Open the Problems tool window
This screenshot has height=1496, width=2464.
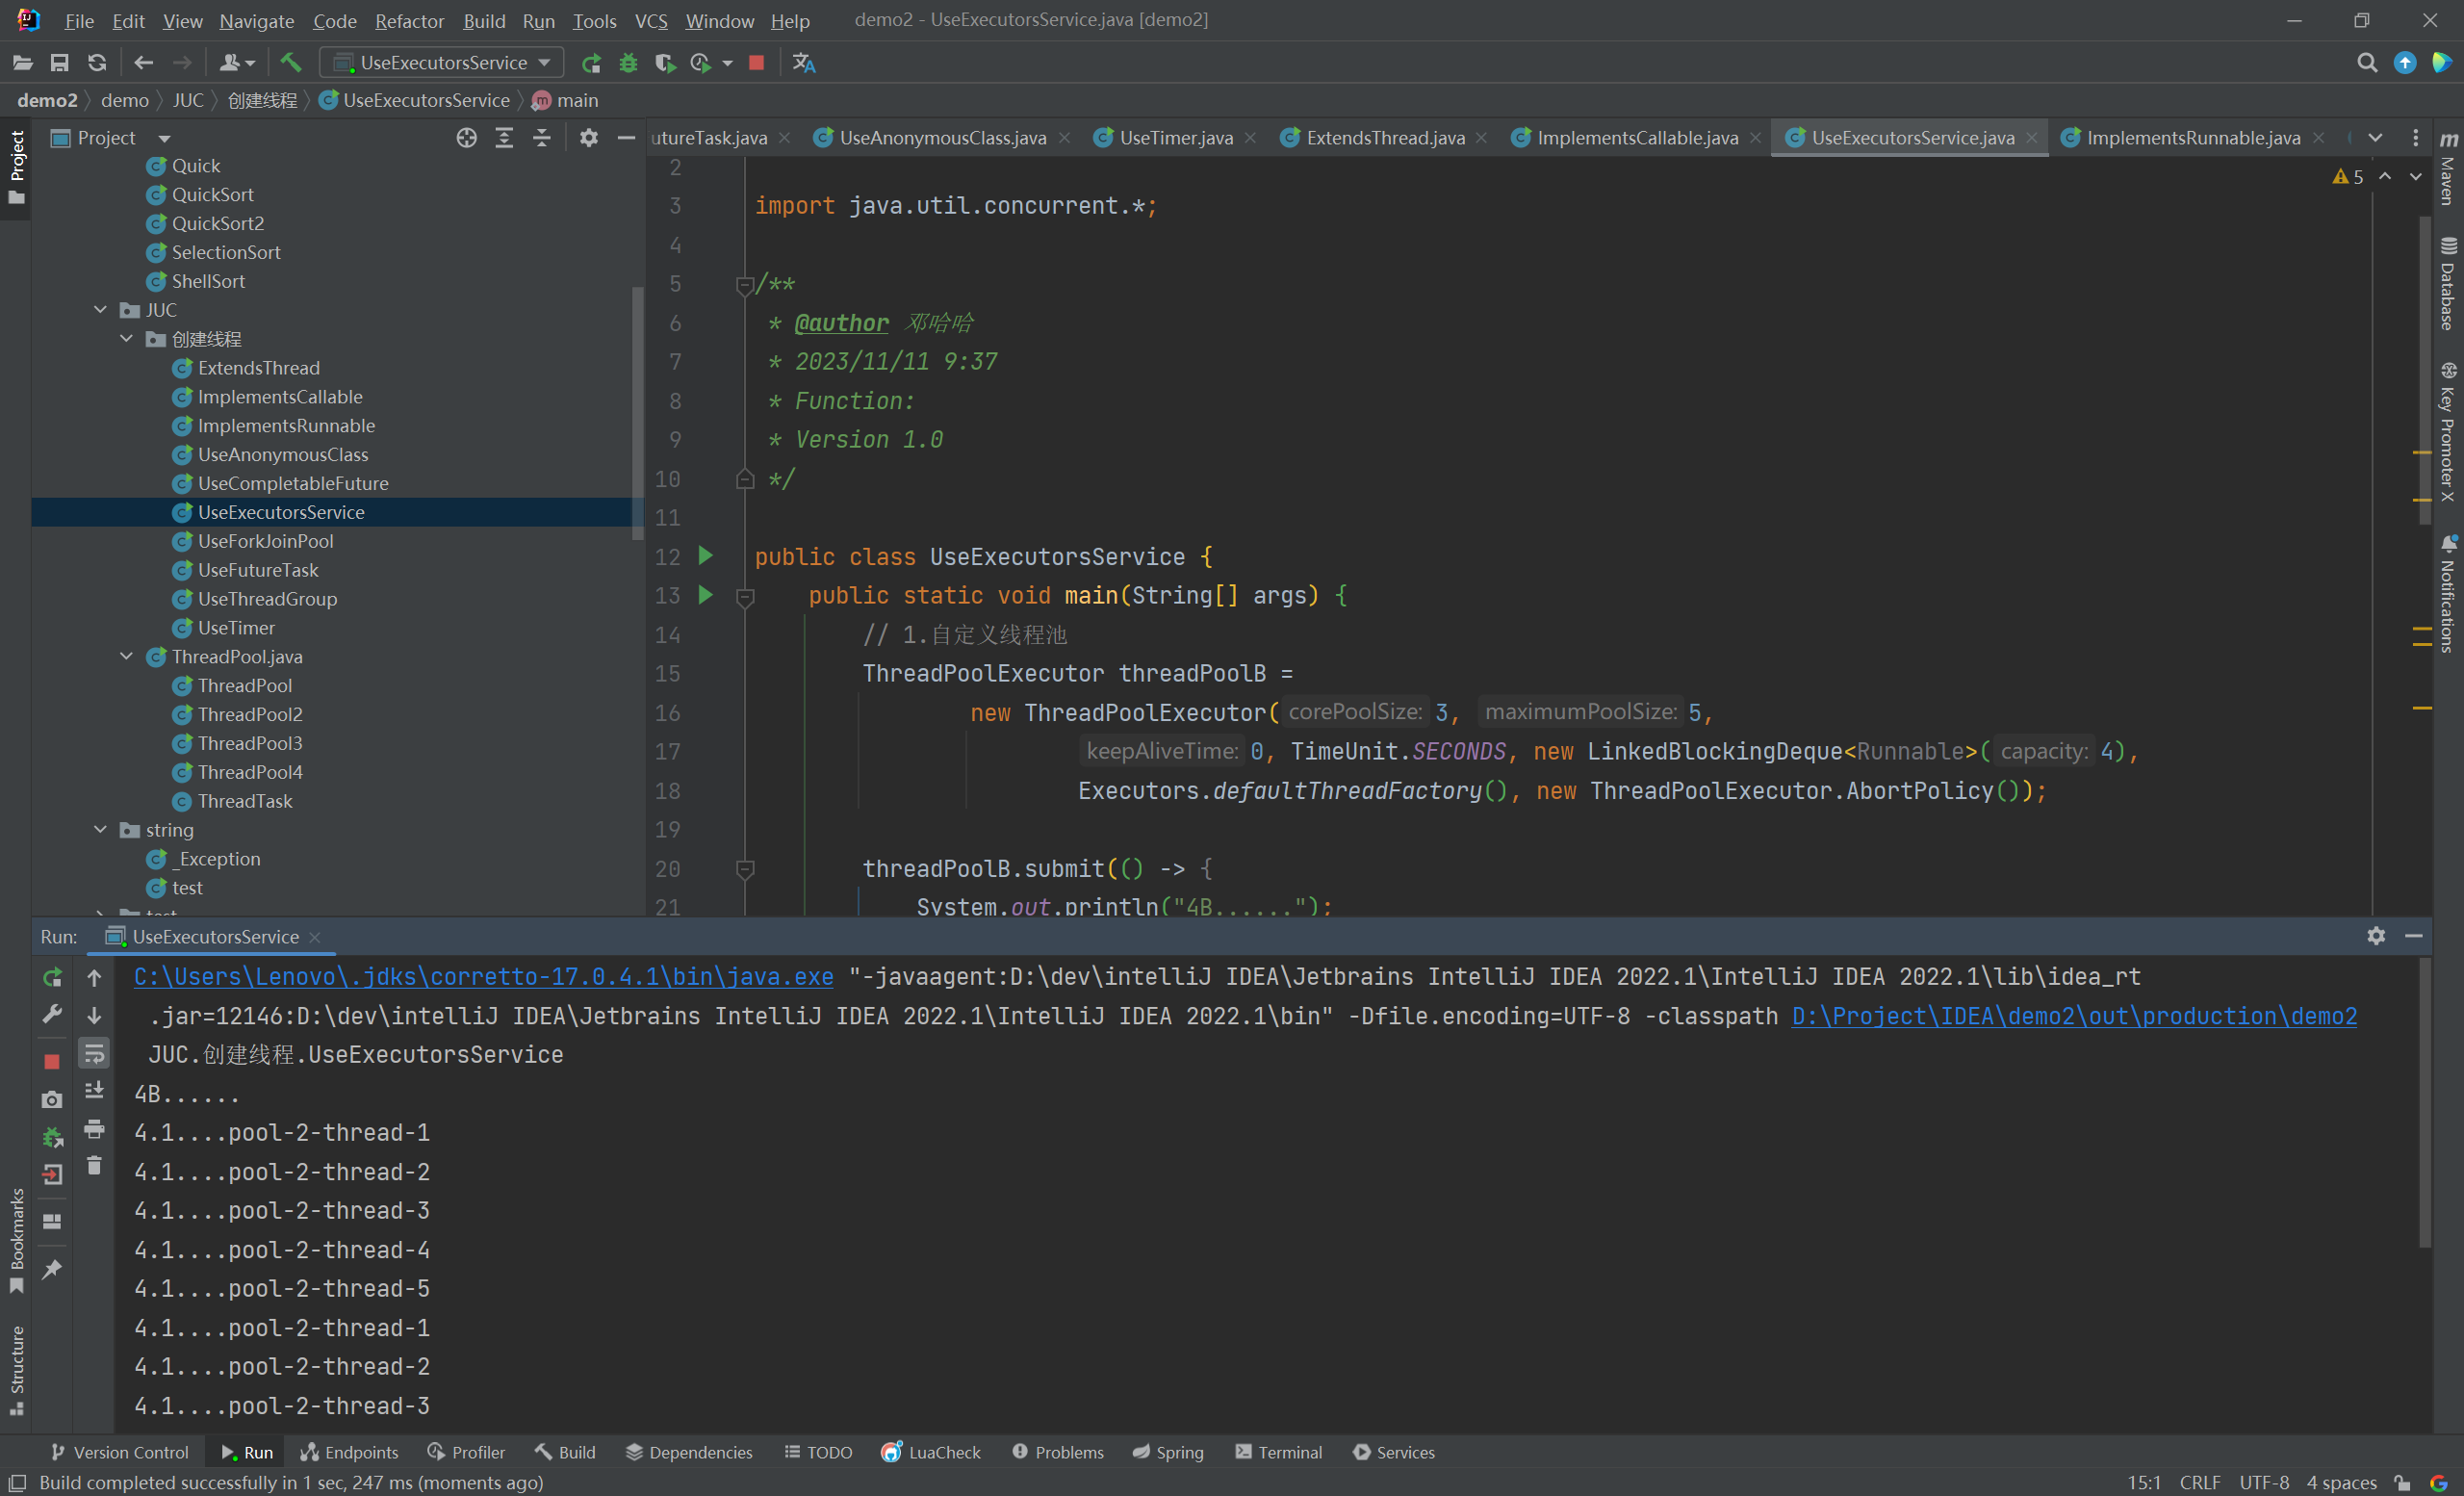click(x=1057, y=1452)
